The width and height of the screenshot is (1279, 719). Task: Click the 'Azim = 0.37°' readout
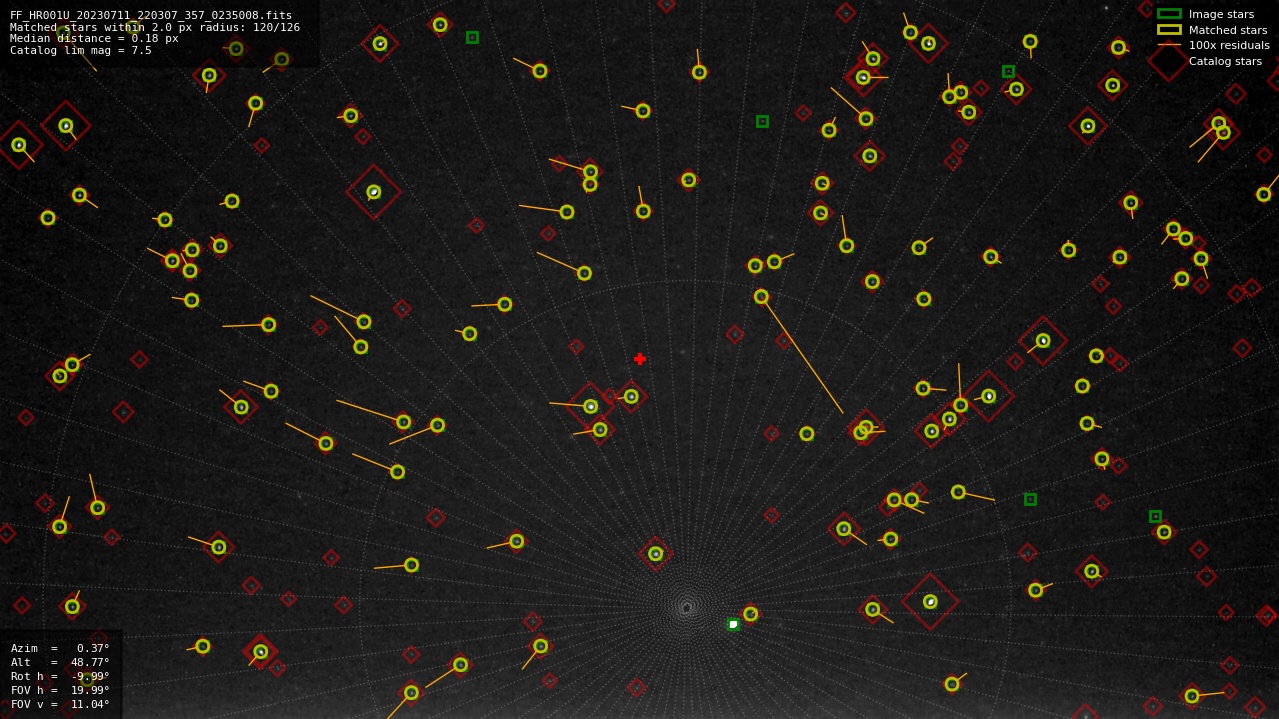tap(60, 648)
